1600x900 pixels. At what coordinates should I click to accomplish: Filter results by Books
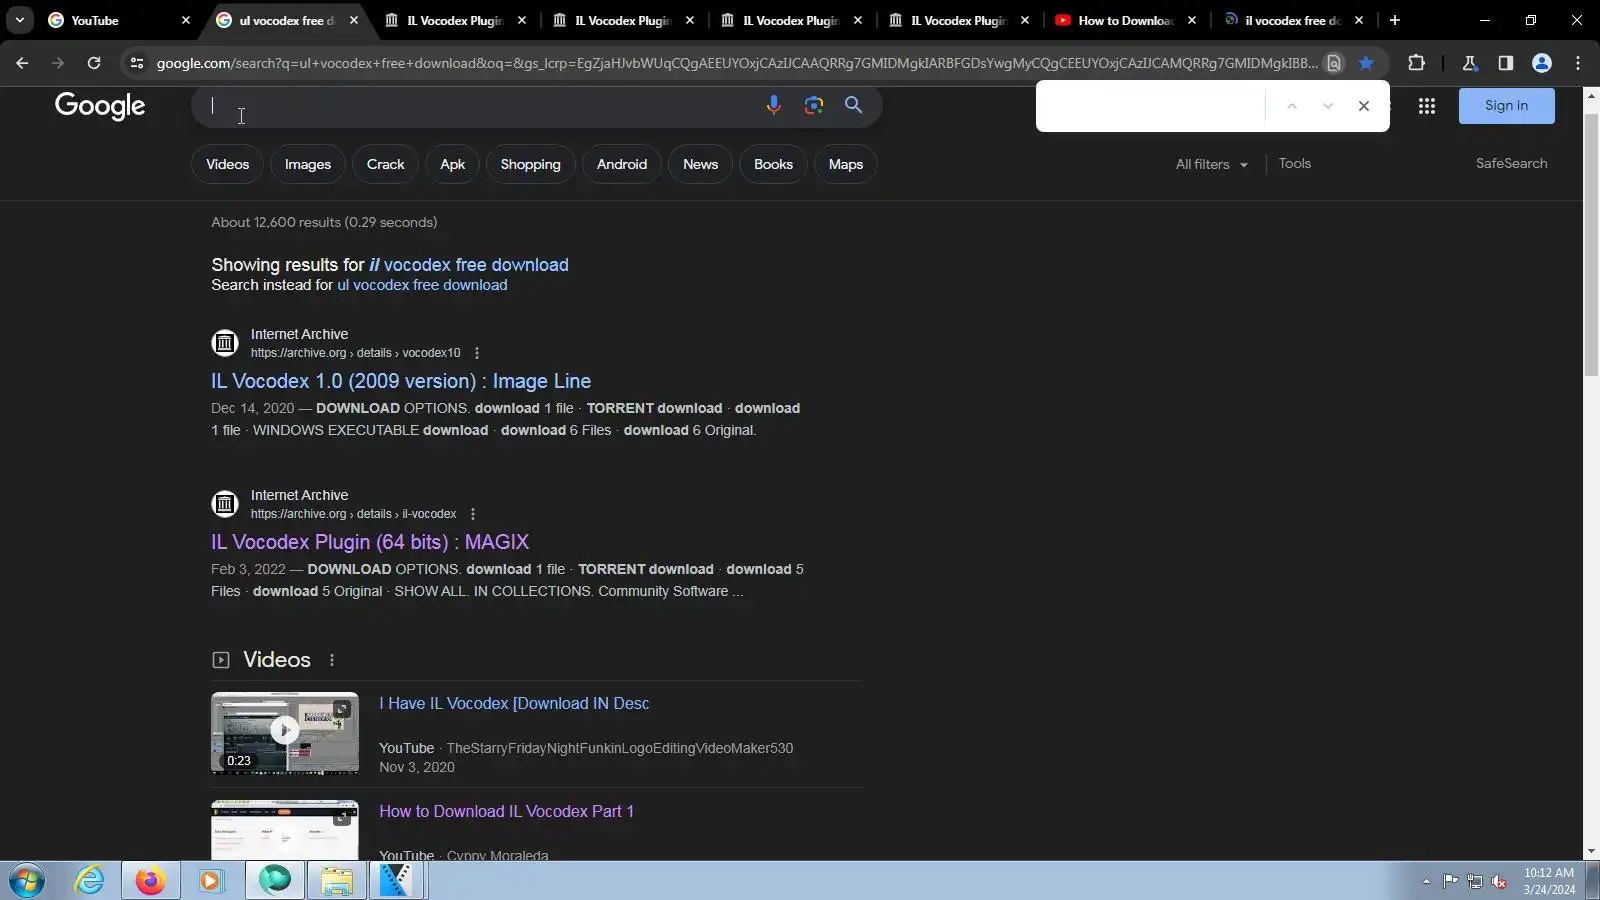[x=773, y=164]
